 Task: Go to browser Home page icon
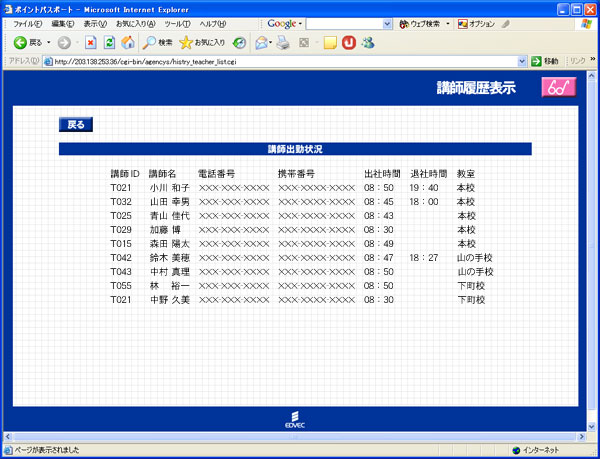[x=127, y=43]
